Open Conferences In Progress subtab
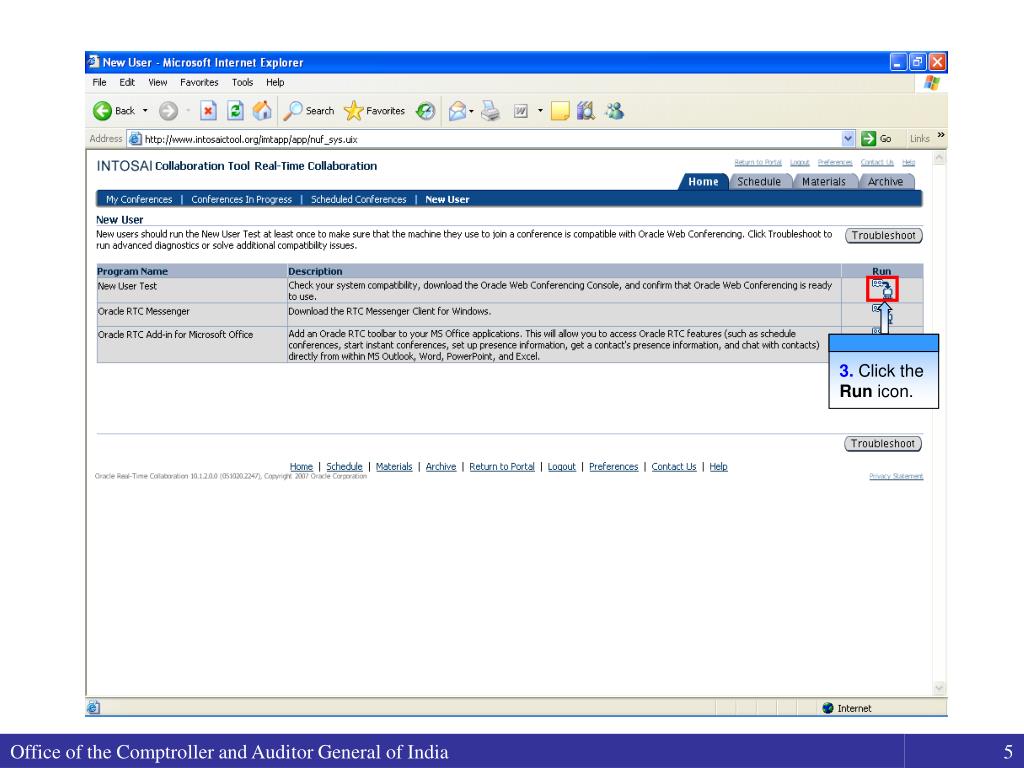The width and height of the screenshot is (1024, 768). pos(242,199)
